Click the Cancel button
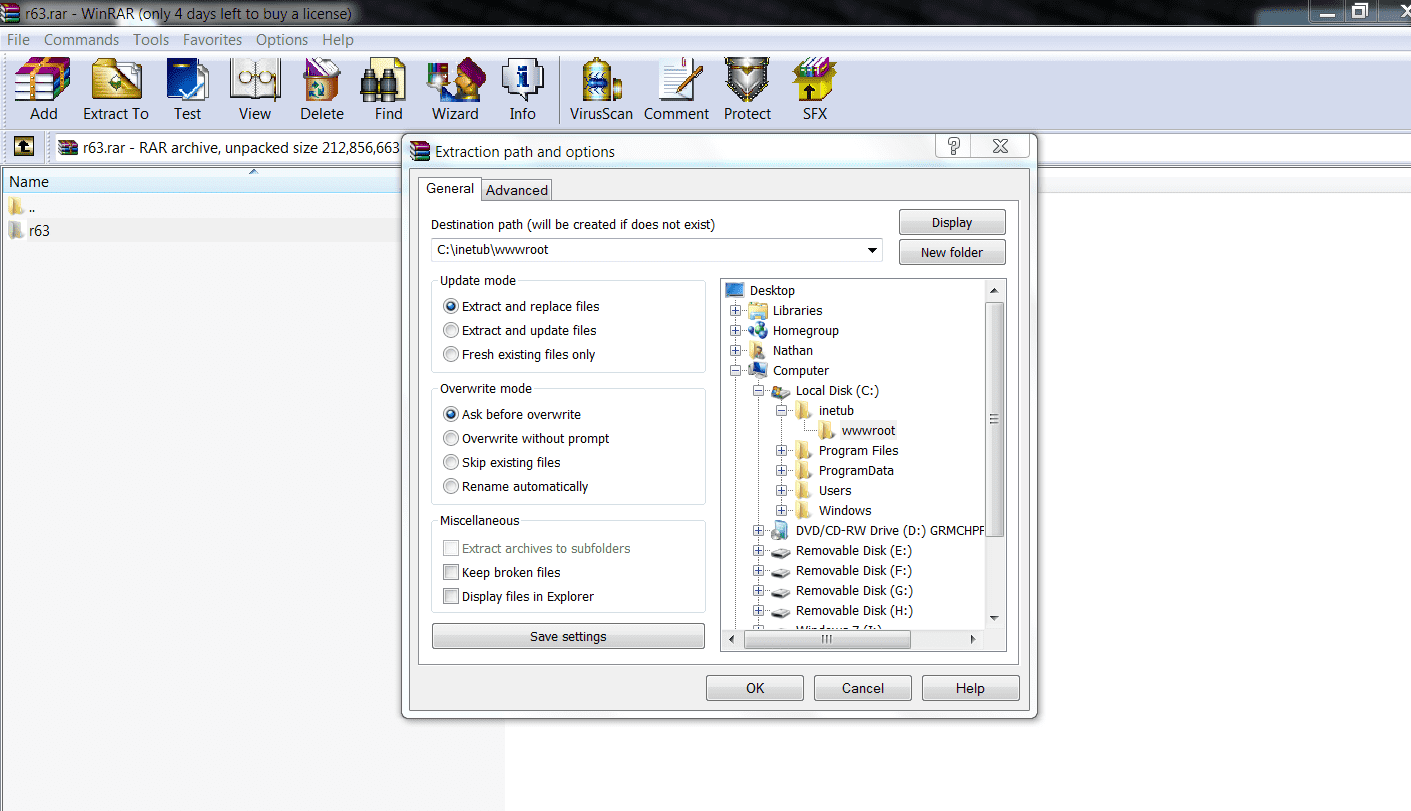Viewport: 1411px width, 811px height. pos(863,688)
